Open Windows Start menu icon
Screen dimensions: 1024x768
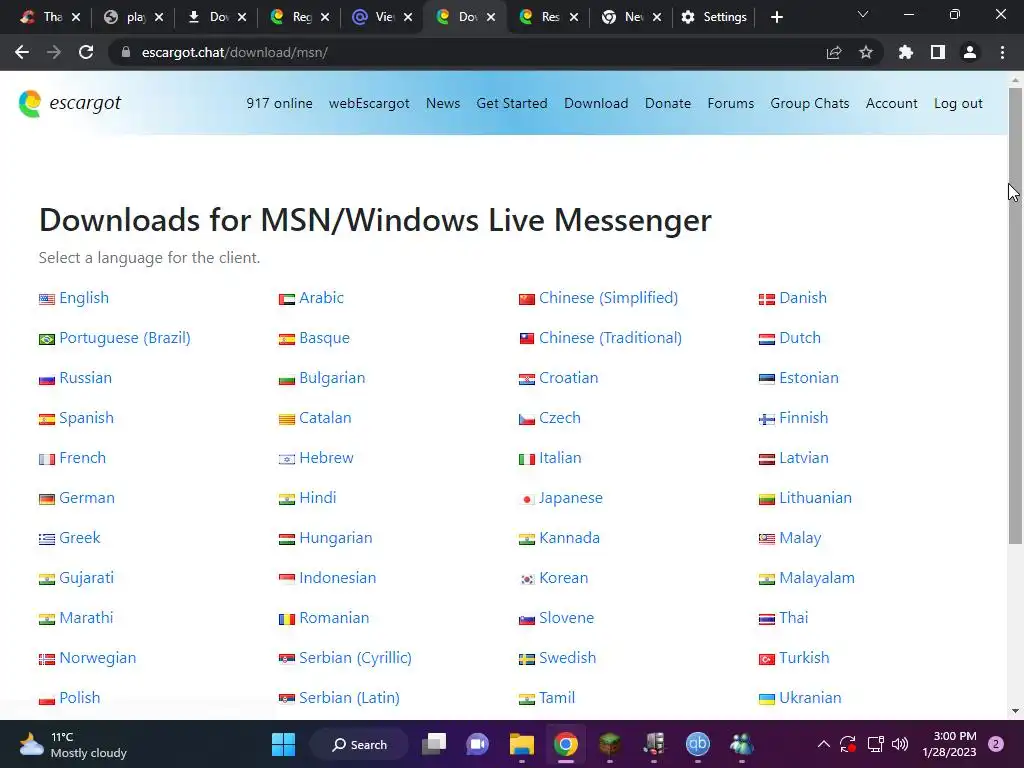click(283, 744)
